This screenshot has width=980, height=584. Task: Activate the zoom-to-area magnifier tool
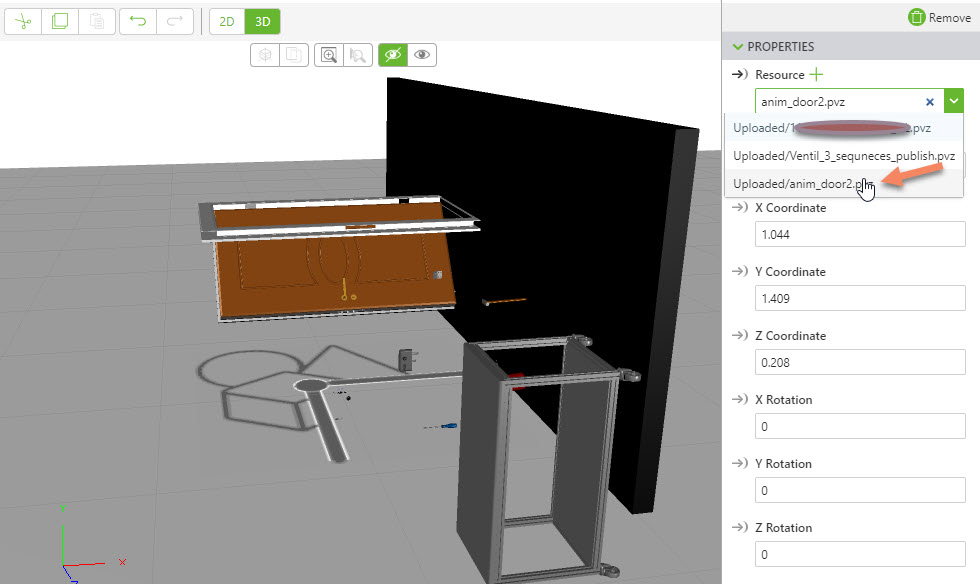click(328, 55)
